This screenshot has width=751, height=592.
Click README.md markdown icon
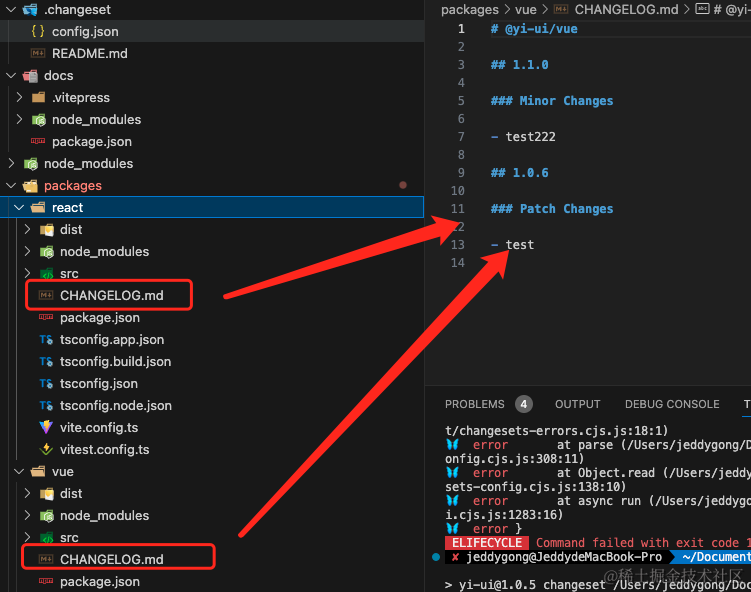(x=38, y=53)
